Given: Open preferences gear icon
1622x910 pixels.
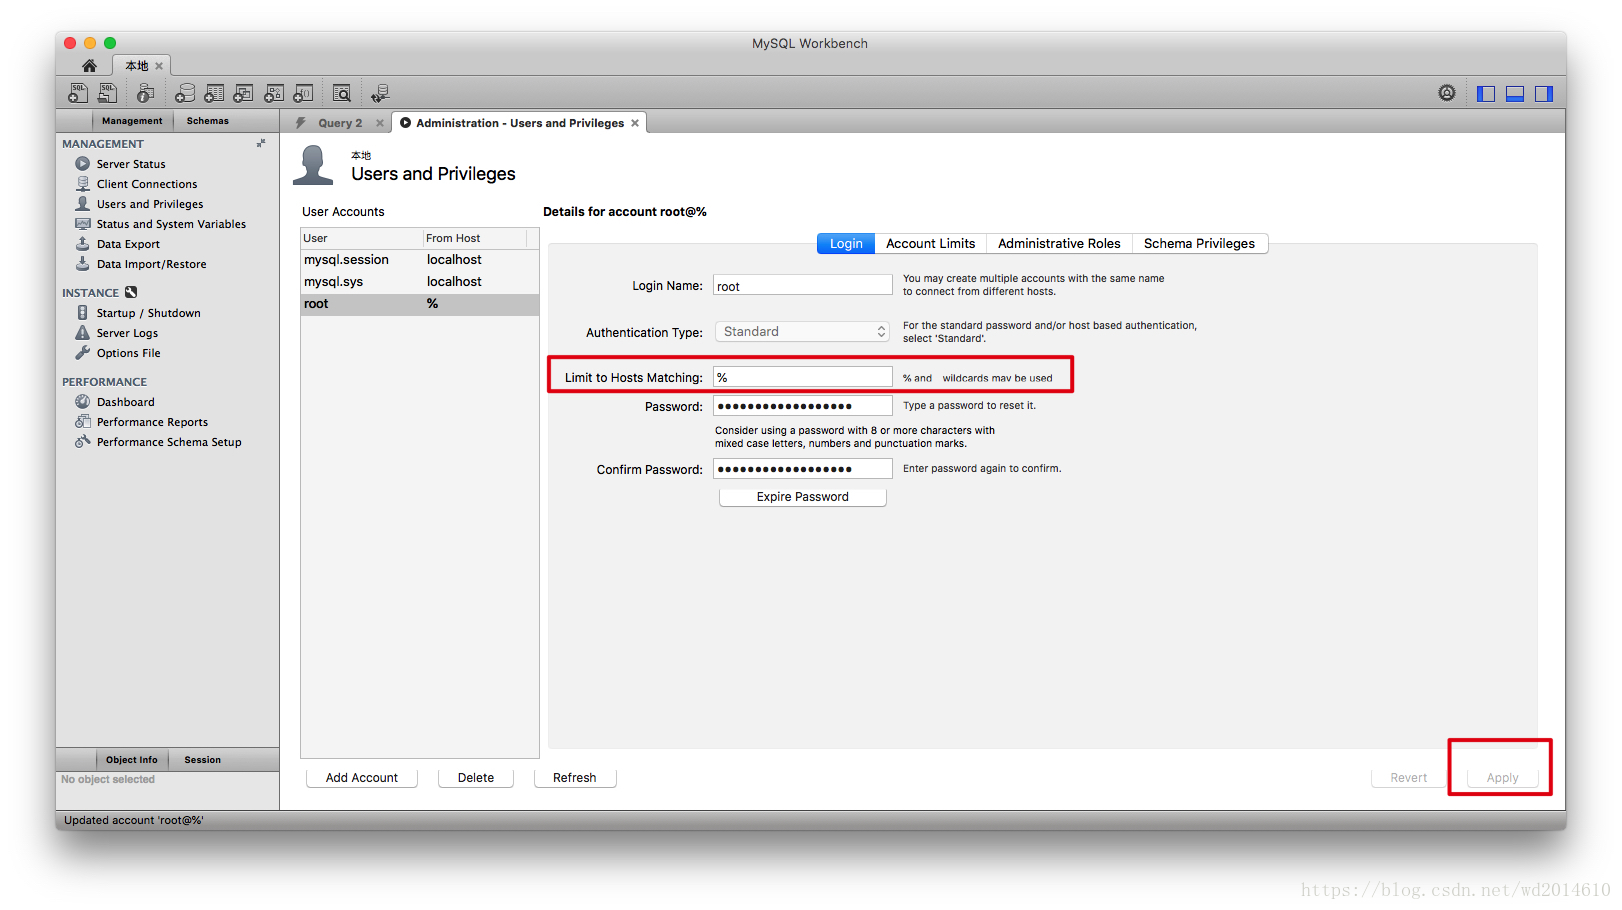Looking at the screenshot, I should (1447, 93).
